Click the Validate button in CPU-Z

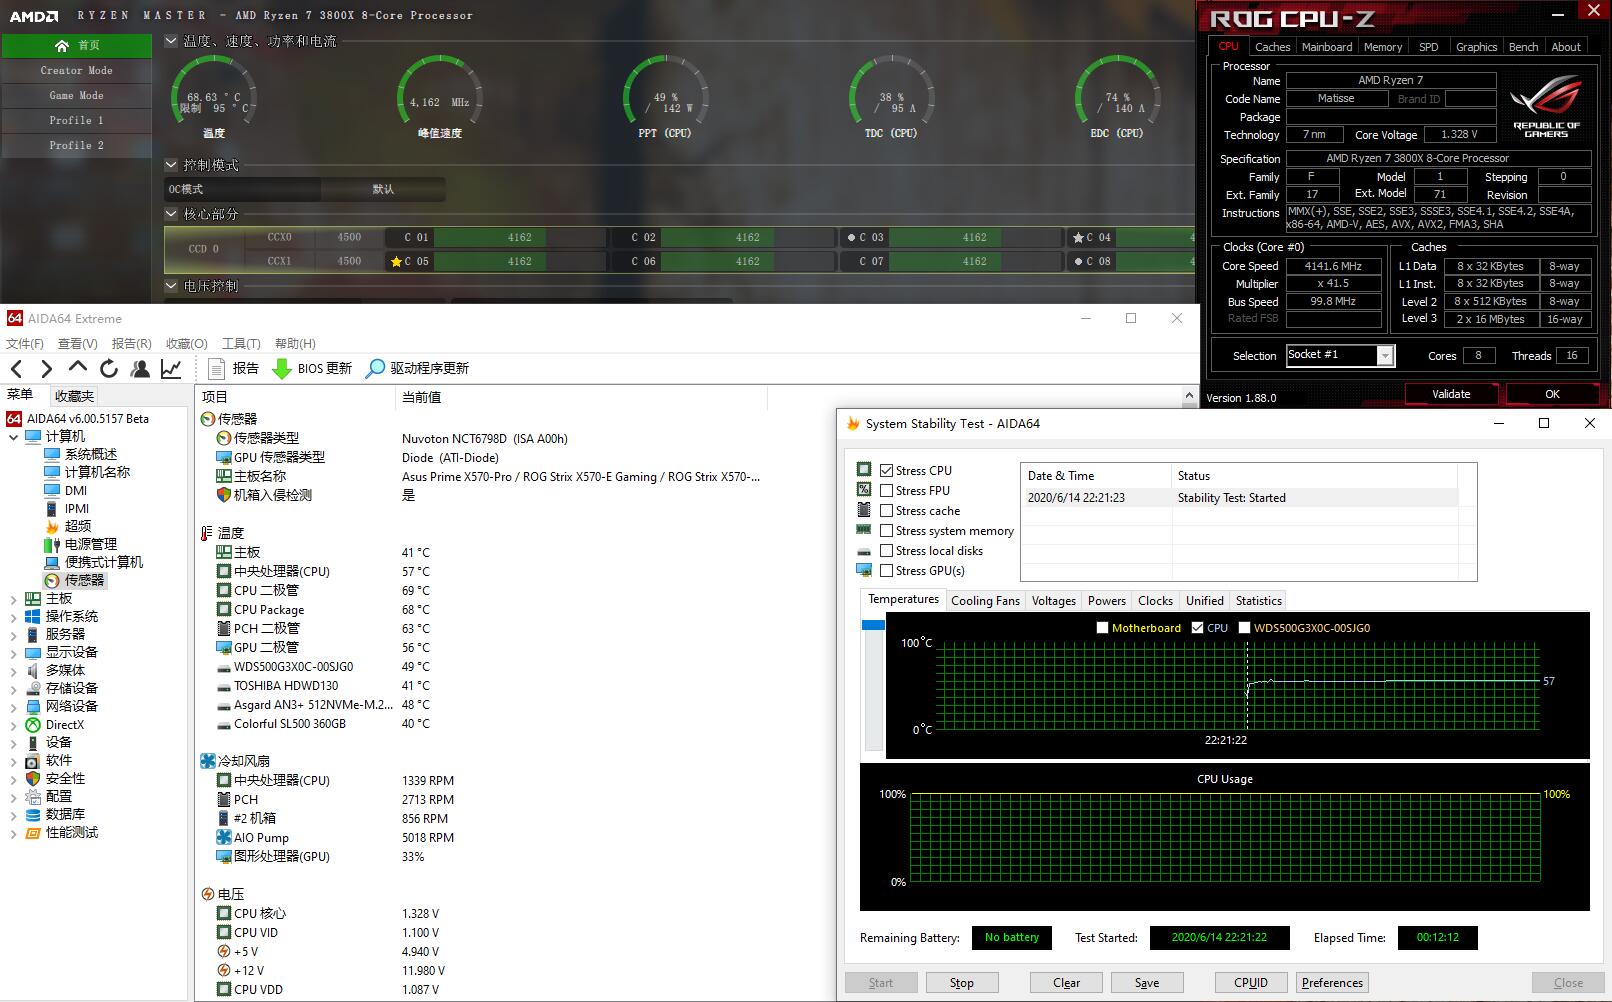point(1450,394)
